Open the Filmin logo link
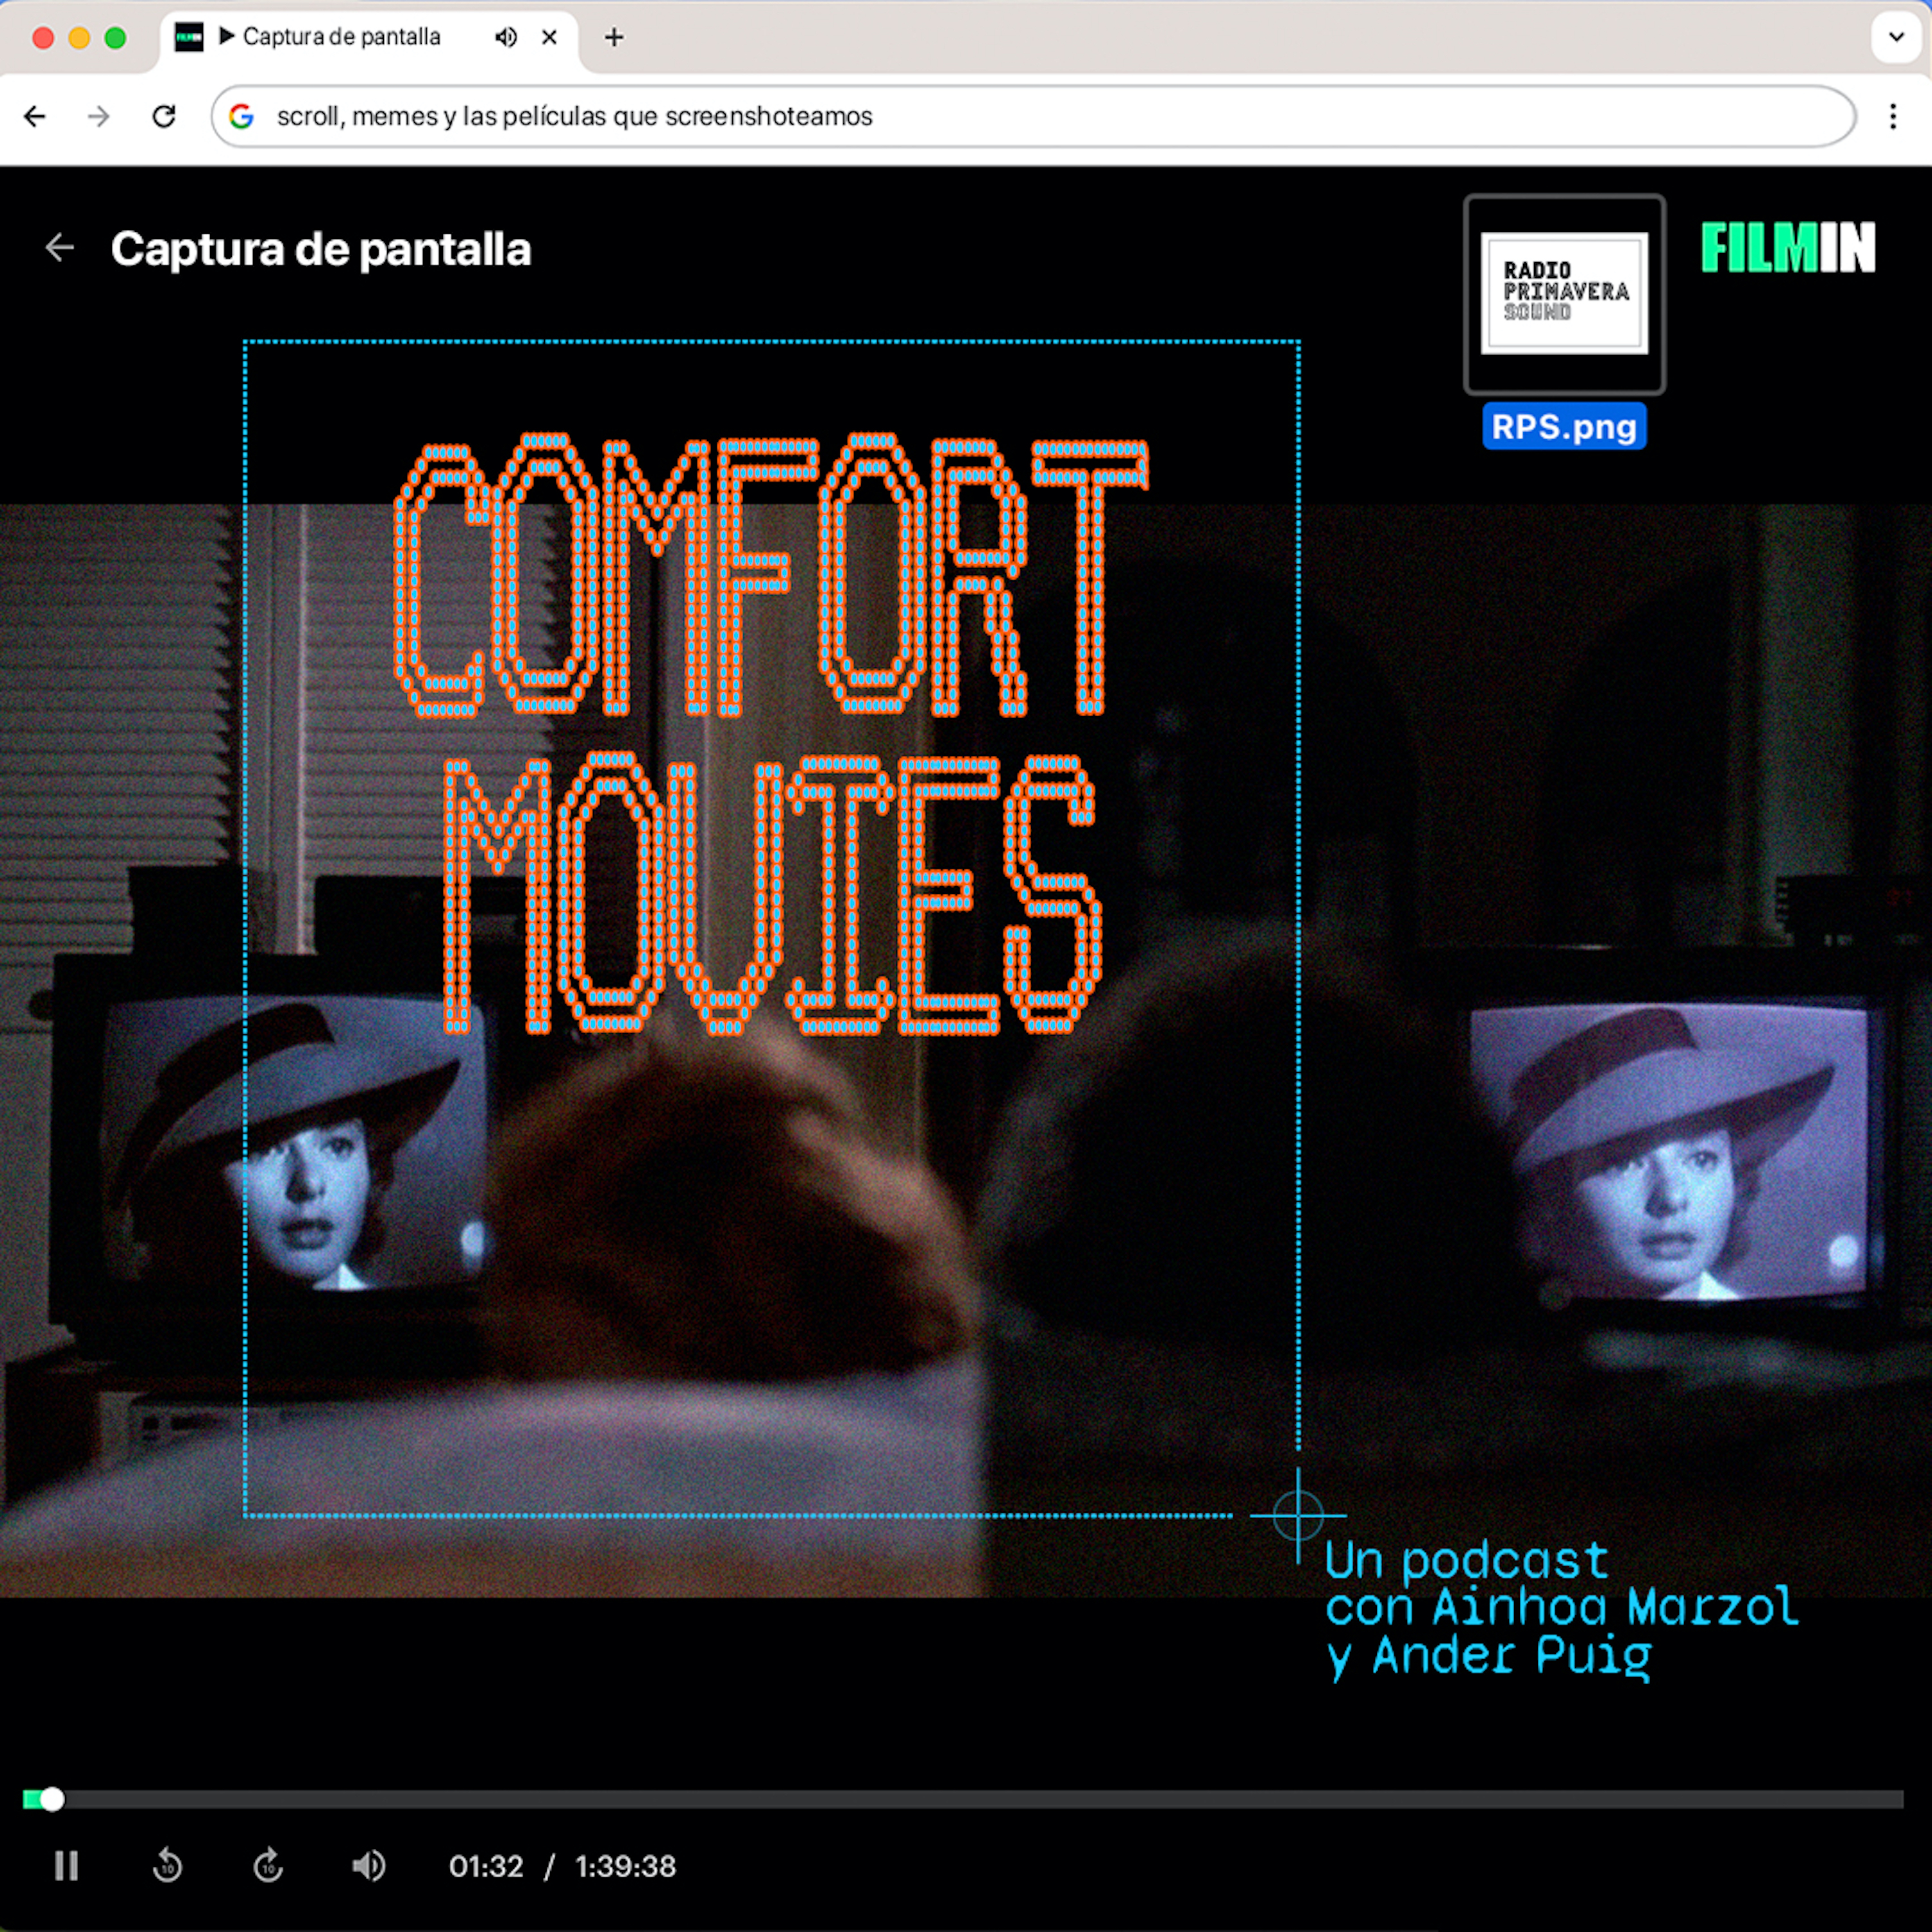This screenshot has width=1932, height=1932. [1788, 248]
